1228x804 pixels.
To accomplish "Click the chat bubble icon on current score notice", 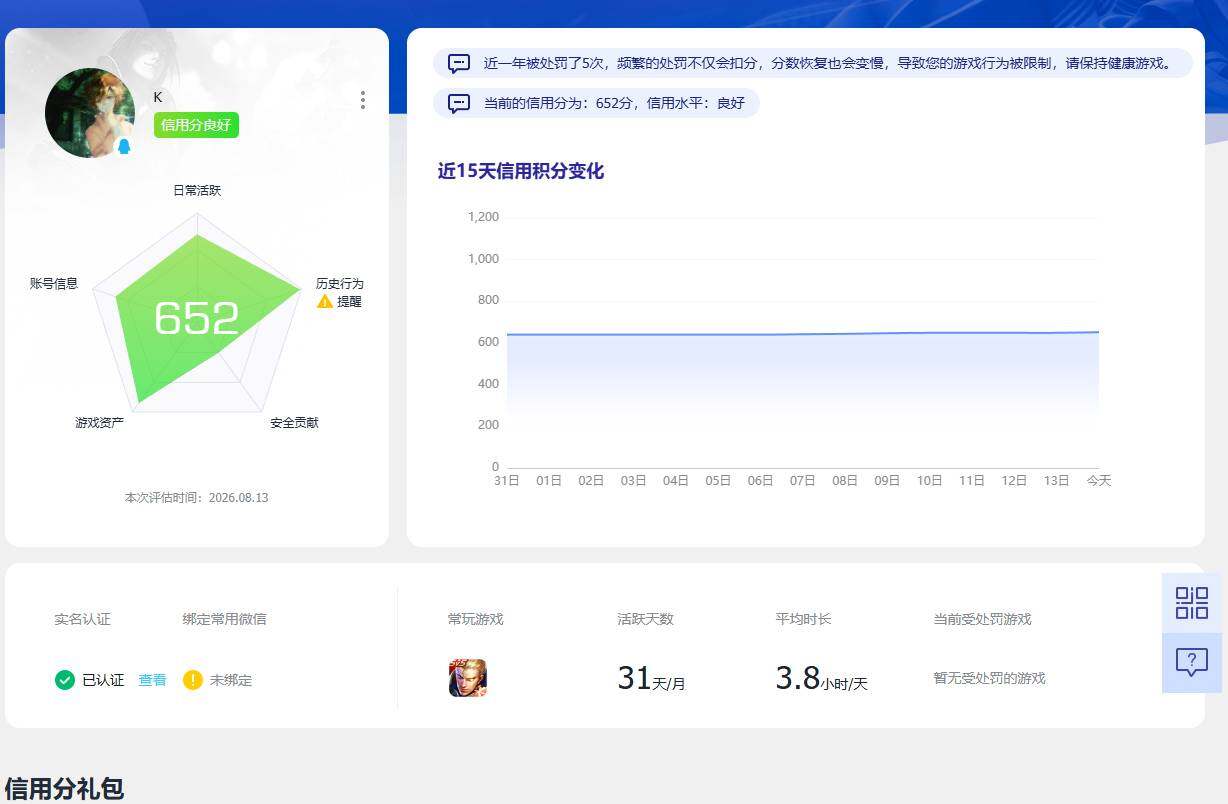I will tap(459, 103).
